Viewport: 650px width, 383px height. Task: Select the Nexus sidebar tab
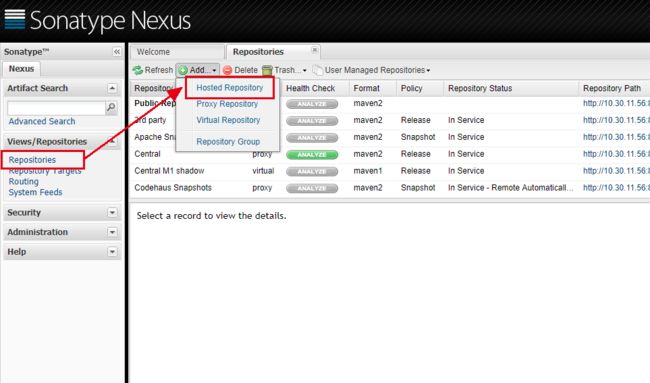click(22, 68)
